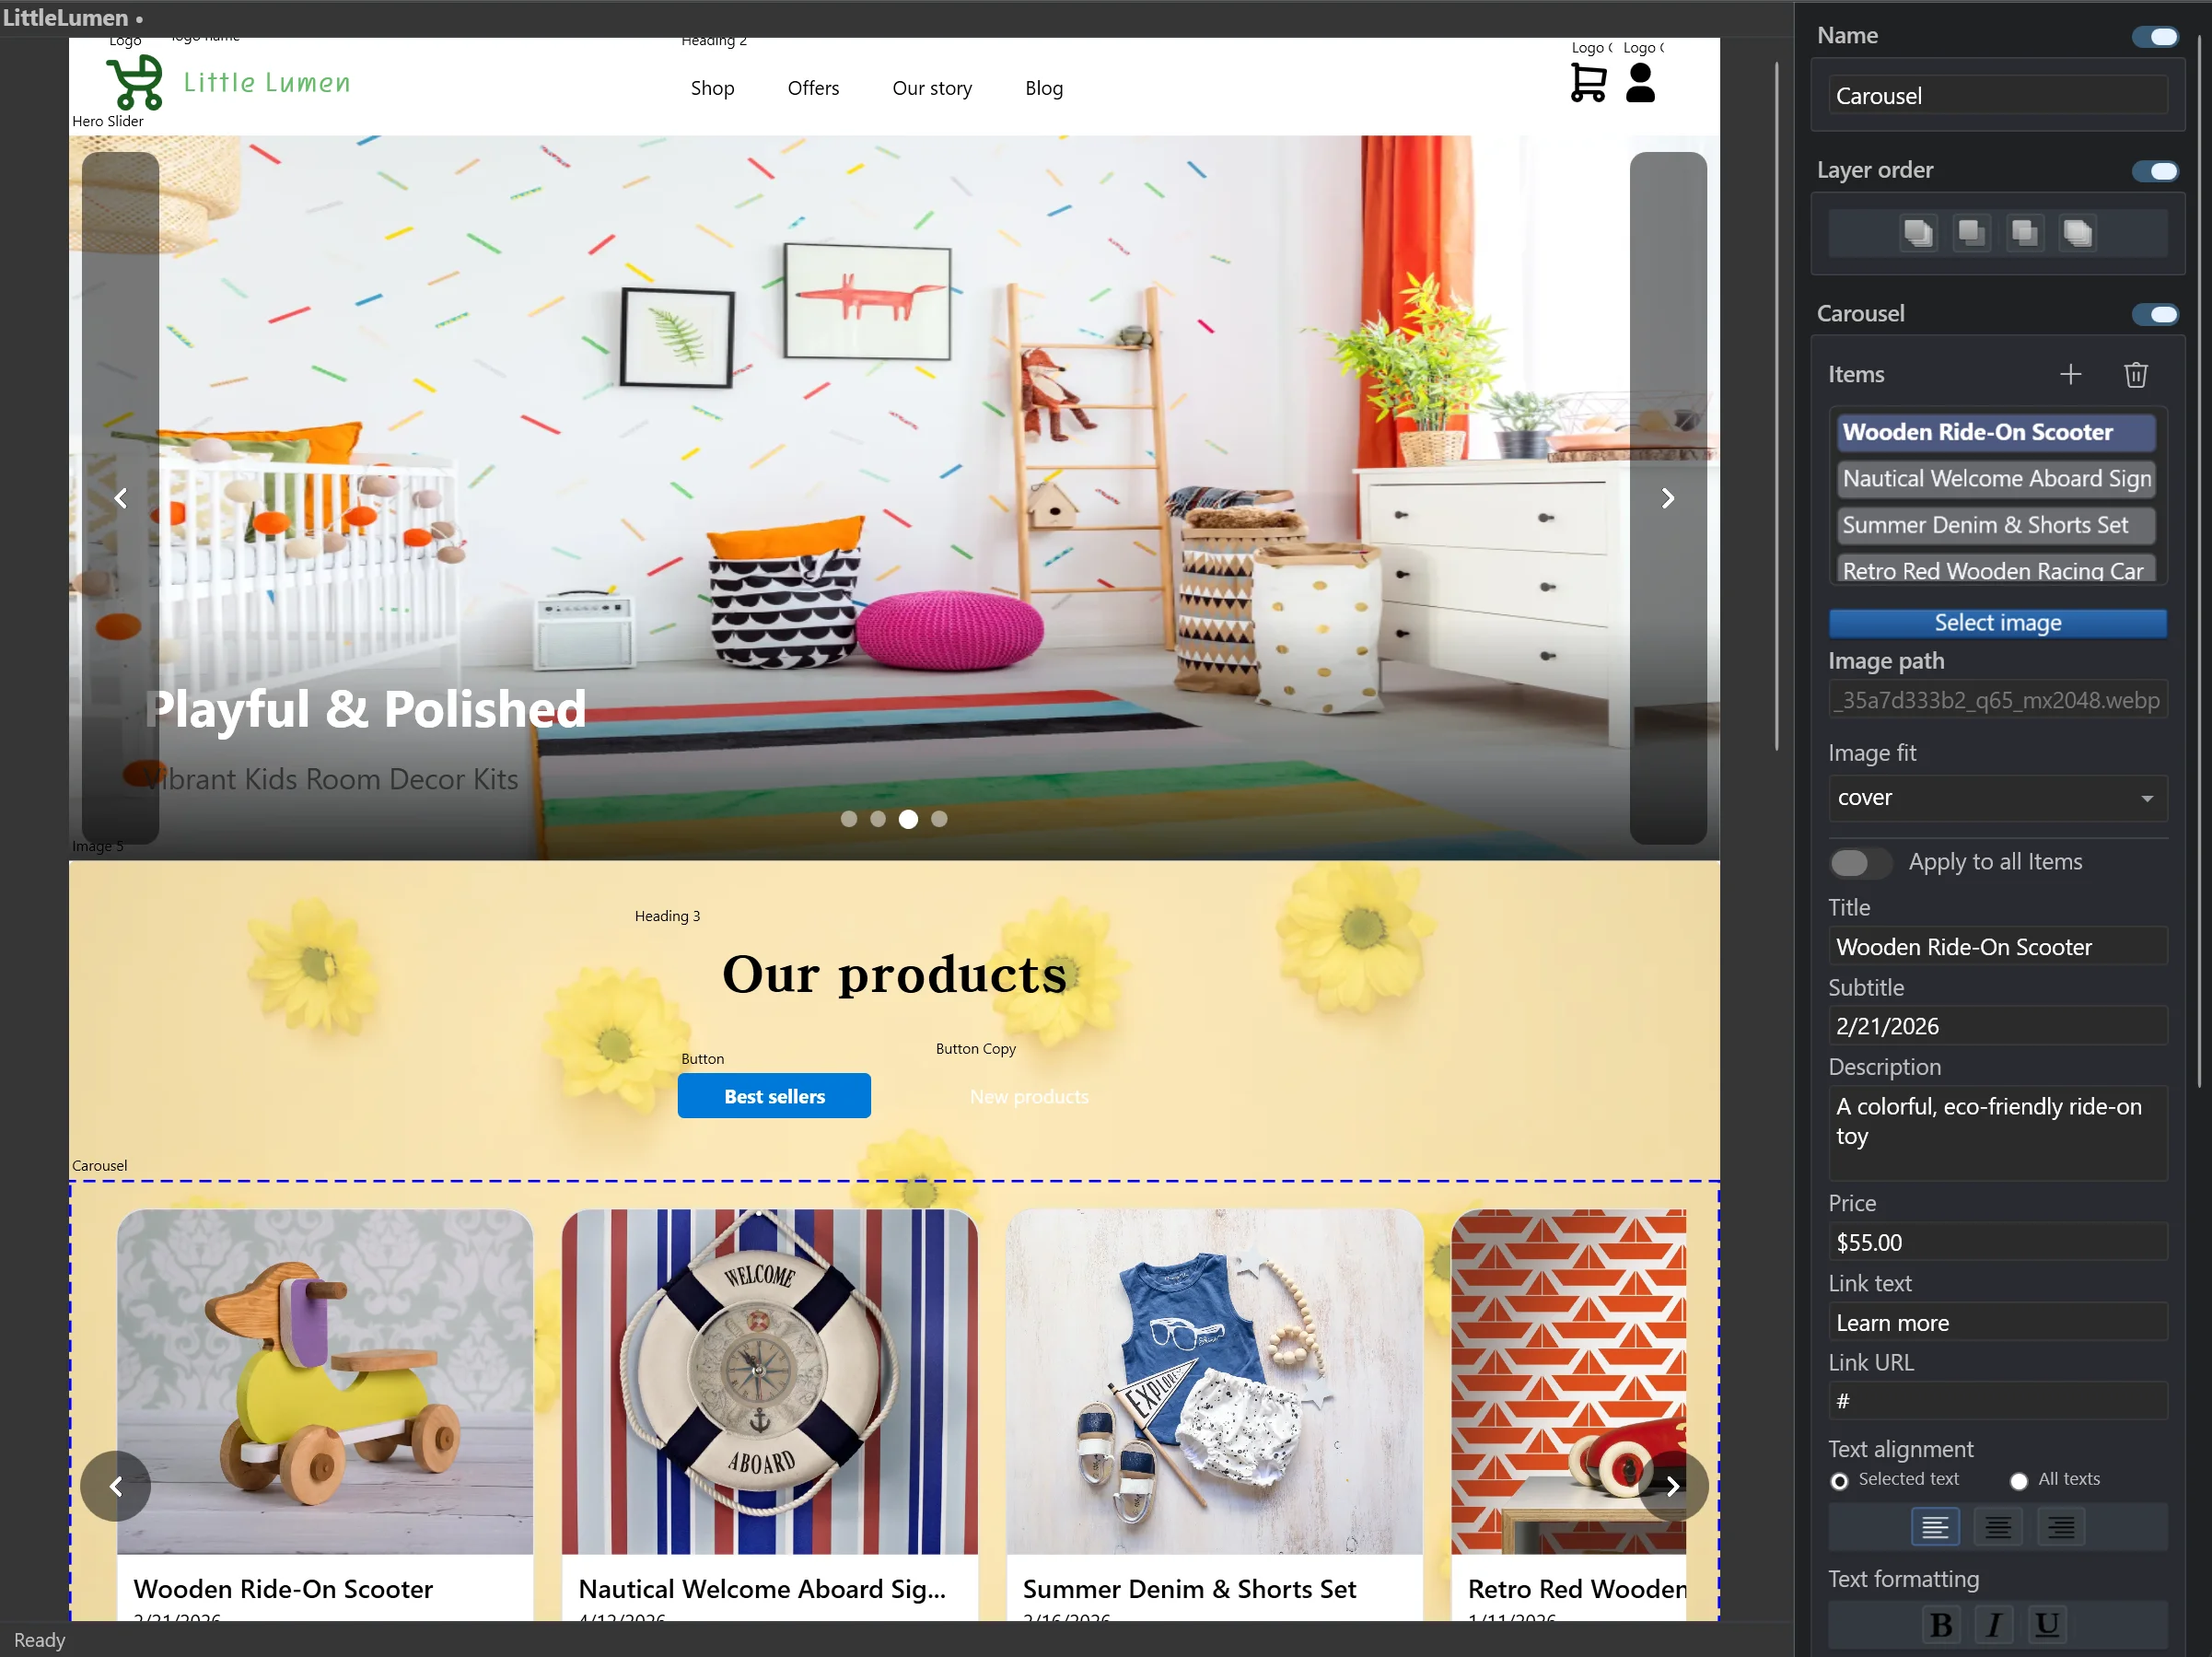
Task: Click Blog in the site navigation
Action: pyautogui.click(x=1044, y=88)
